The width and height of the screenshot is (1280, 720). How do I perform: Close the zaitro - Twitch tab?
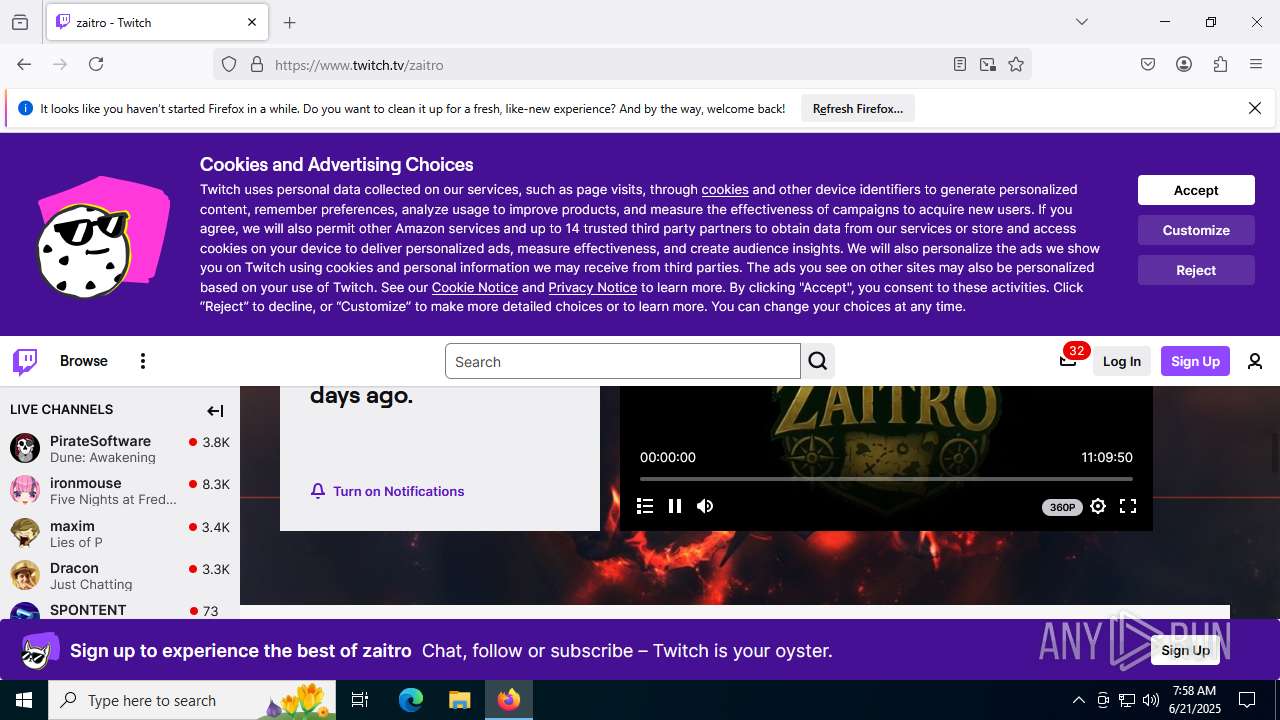click(252, 22)
